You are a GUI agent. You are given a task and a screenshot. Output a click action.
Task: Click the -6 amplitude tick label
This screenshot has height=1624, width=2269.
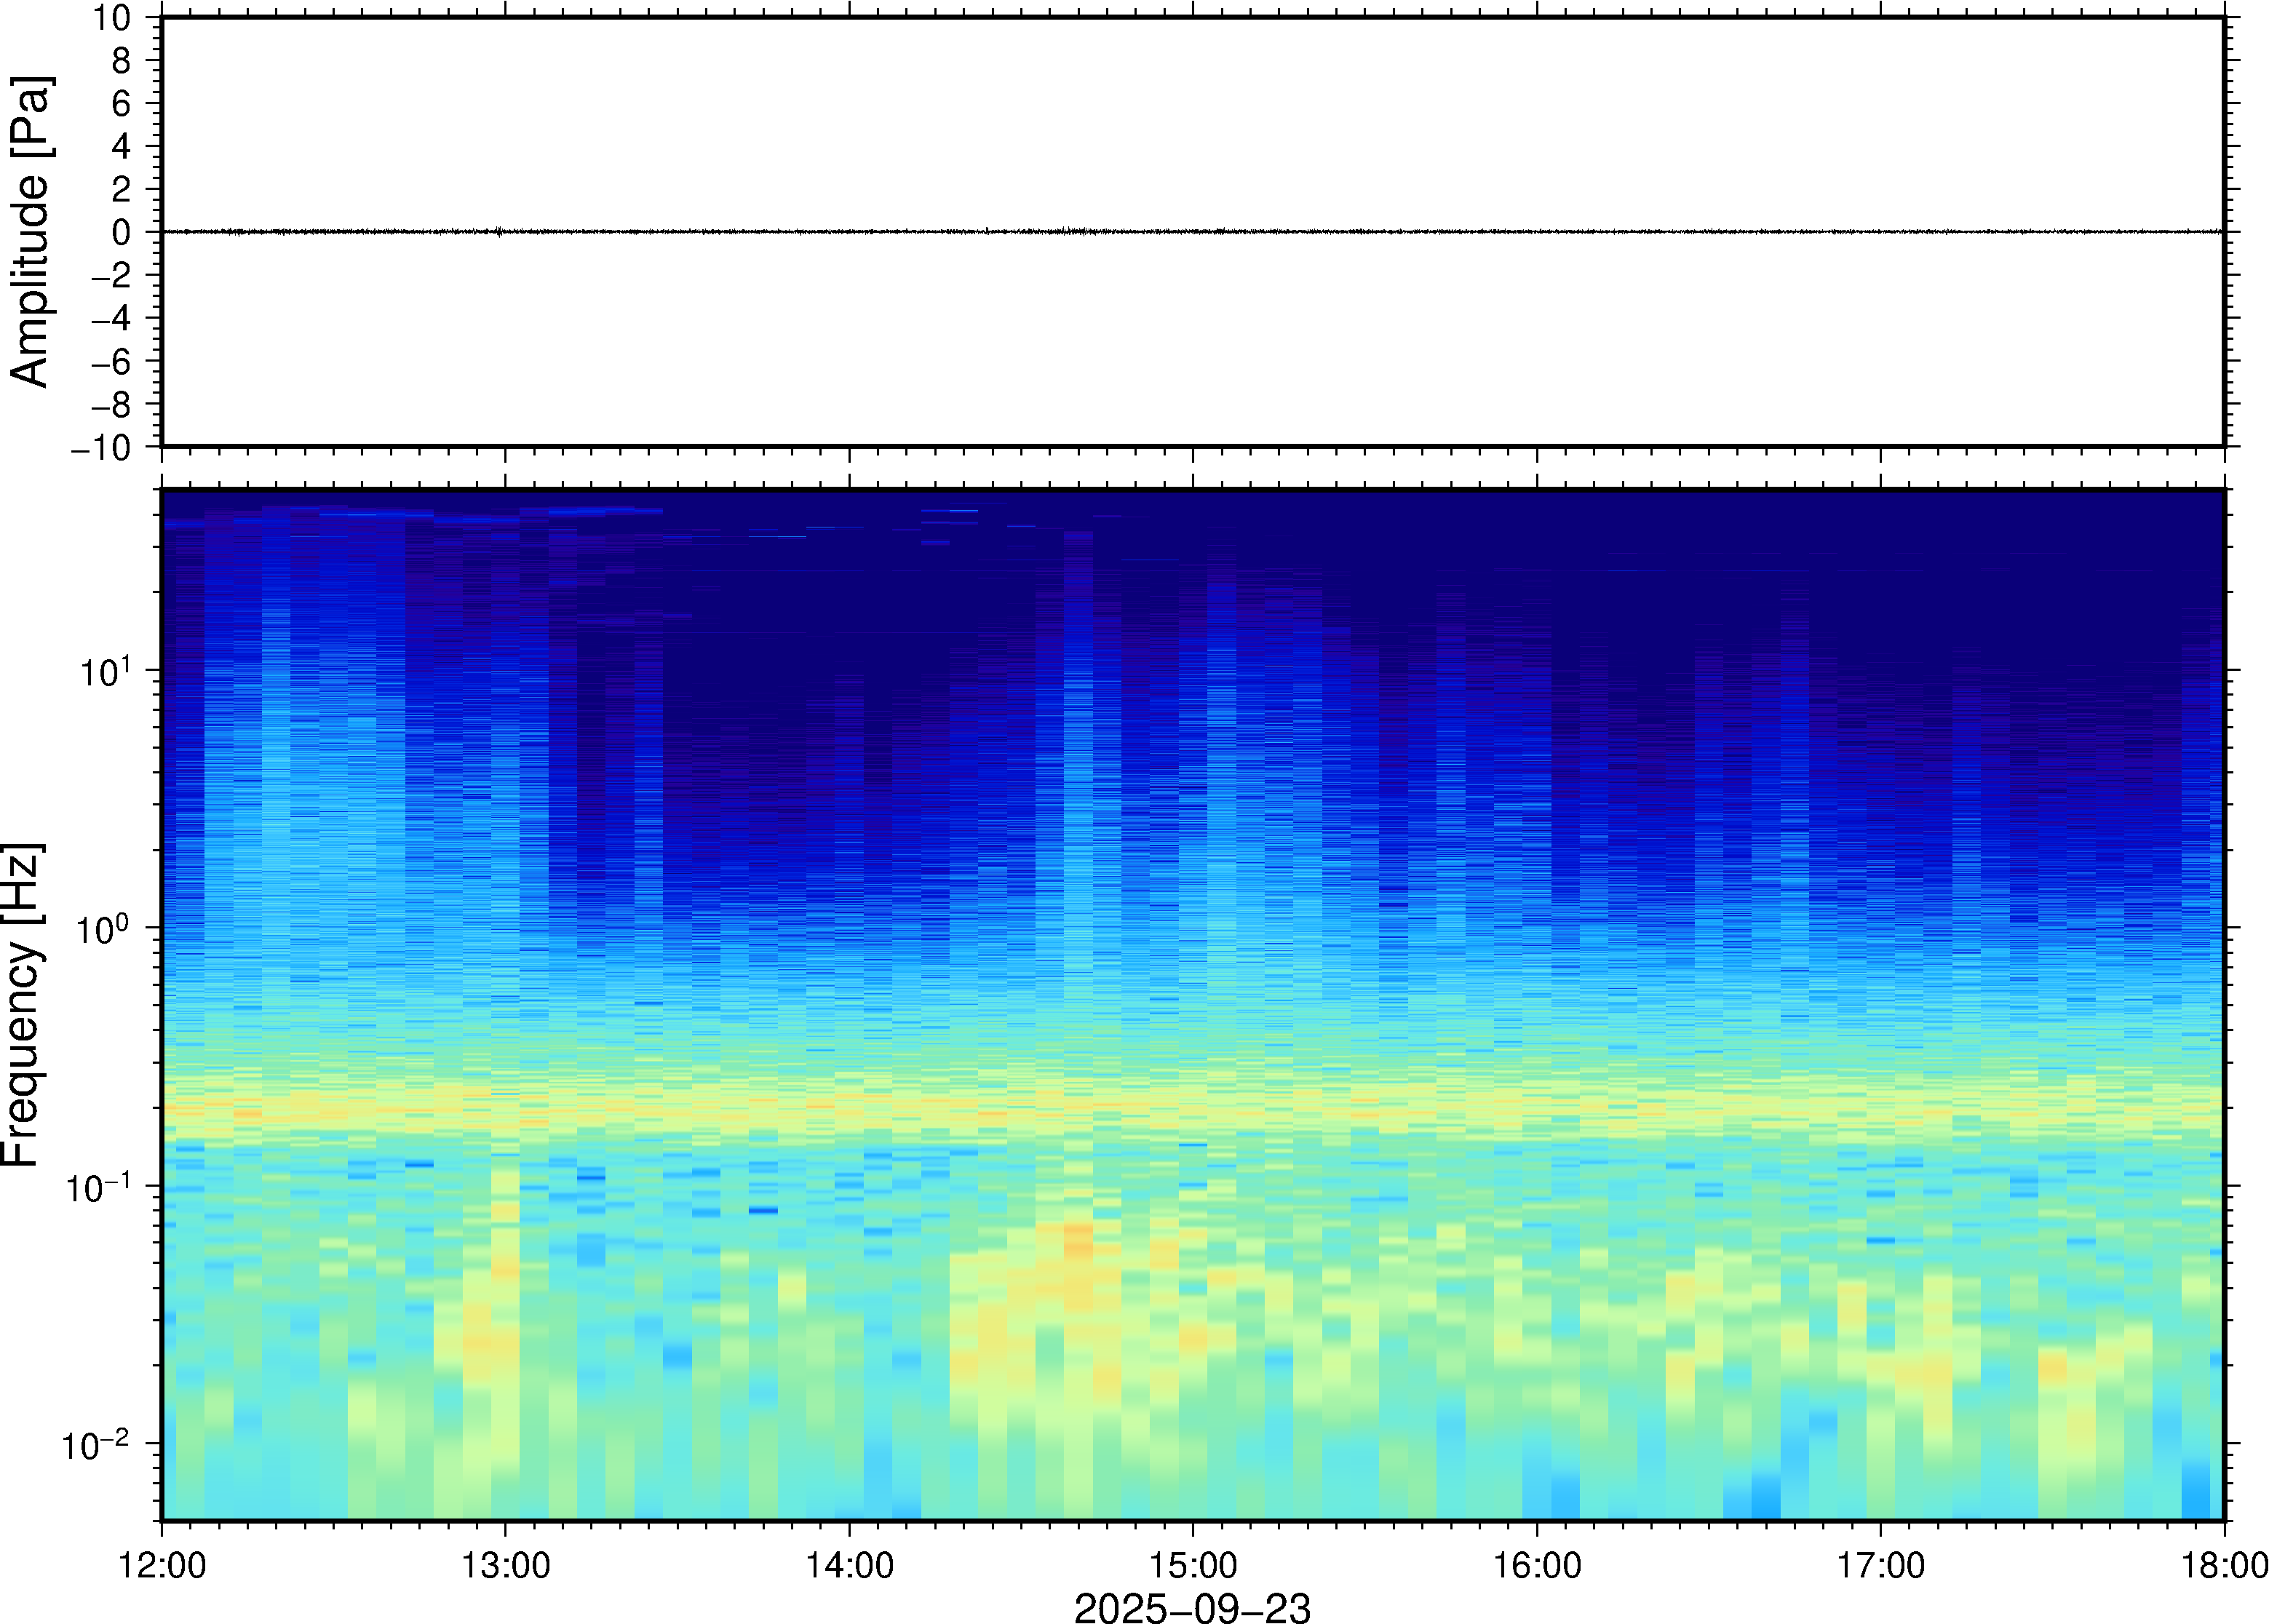click(x=110, y=362)
